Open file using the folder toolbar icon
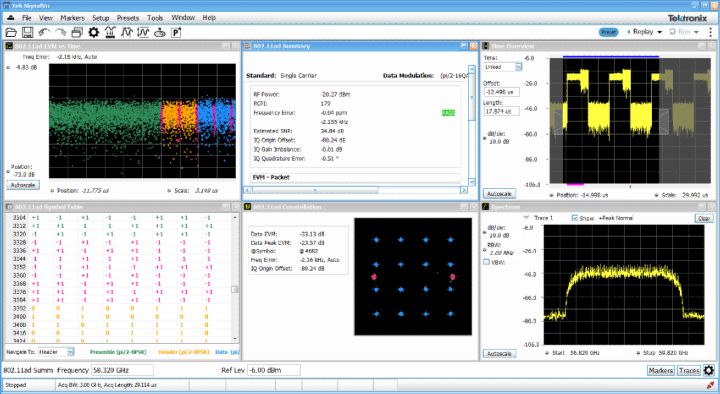The image size is (720, 394). coord(11,33)
